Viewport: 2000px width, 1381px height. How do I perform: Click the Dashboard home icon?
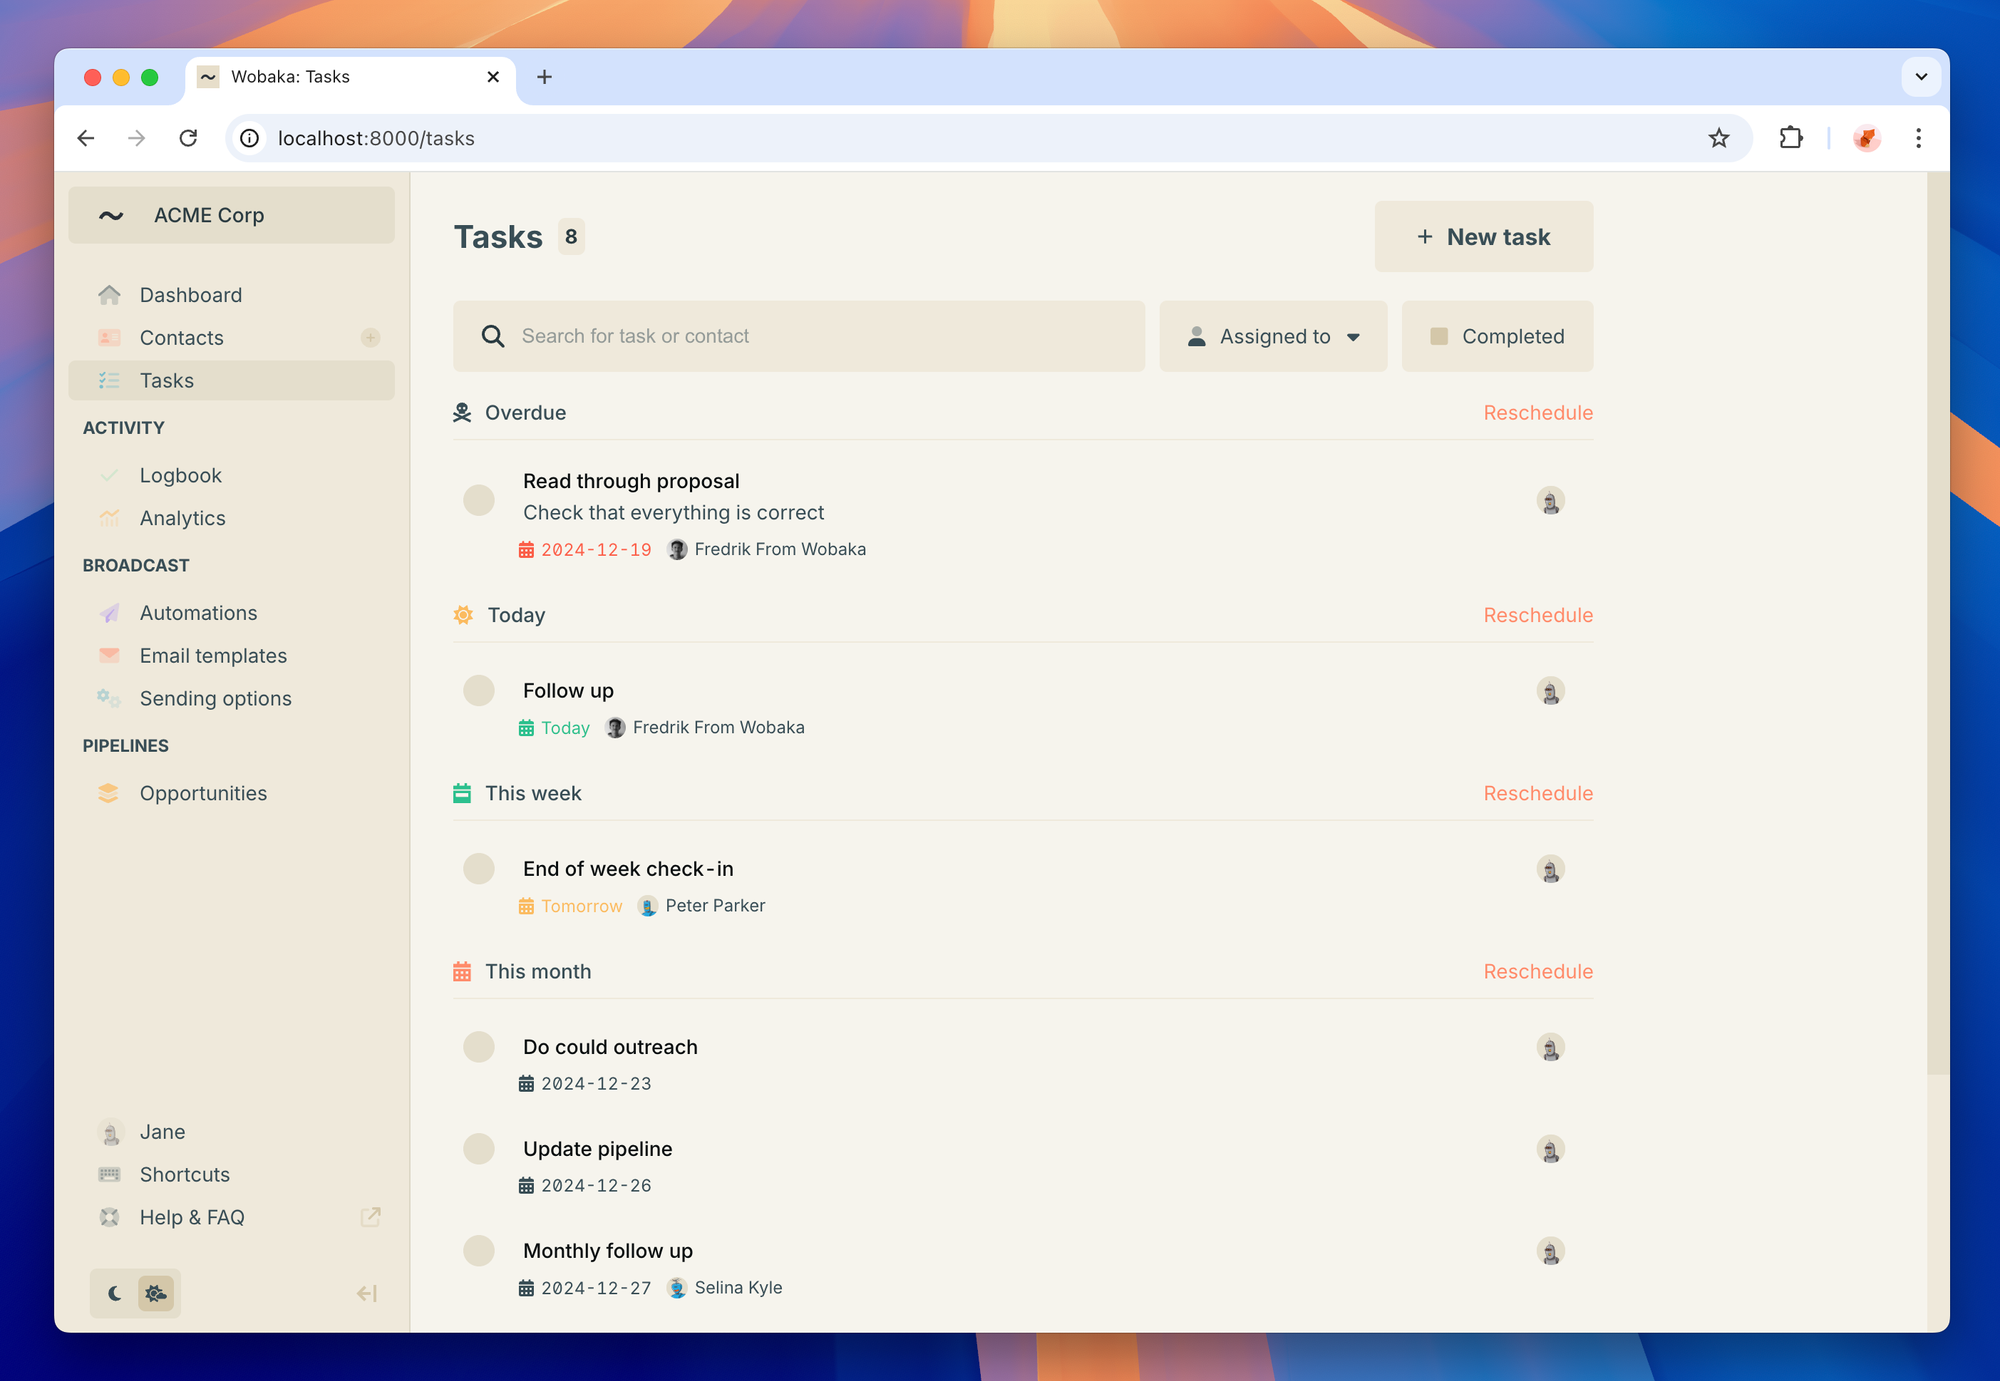(110, 295)
